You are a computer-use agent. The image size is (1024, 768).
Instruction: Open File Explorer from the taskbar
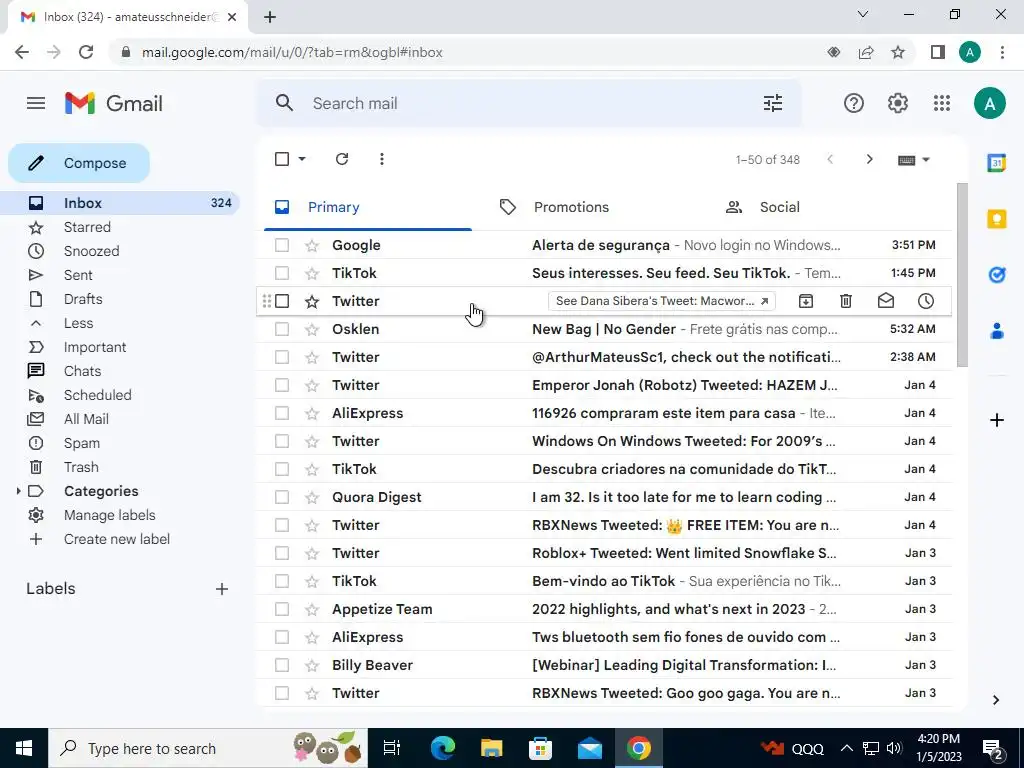coord(491,748)
